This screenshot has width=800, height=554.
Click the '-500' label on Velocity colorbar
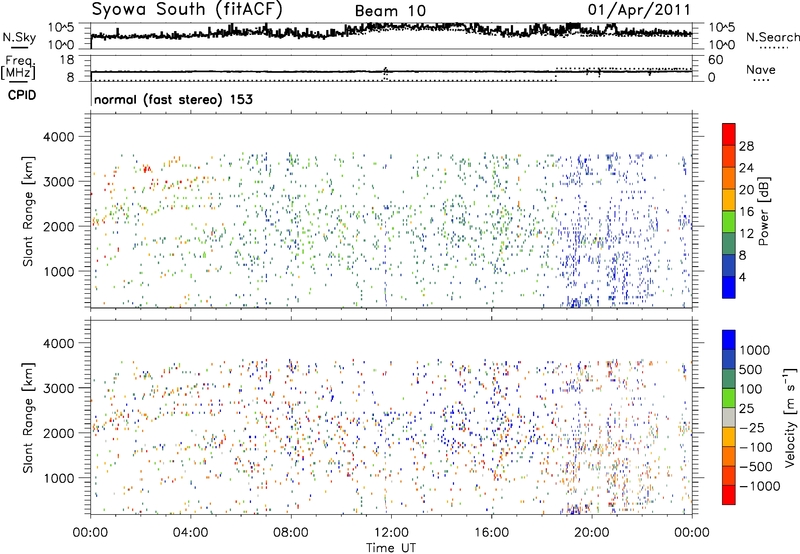click(x=756, y=467)
